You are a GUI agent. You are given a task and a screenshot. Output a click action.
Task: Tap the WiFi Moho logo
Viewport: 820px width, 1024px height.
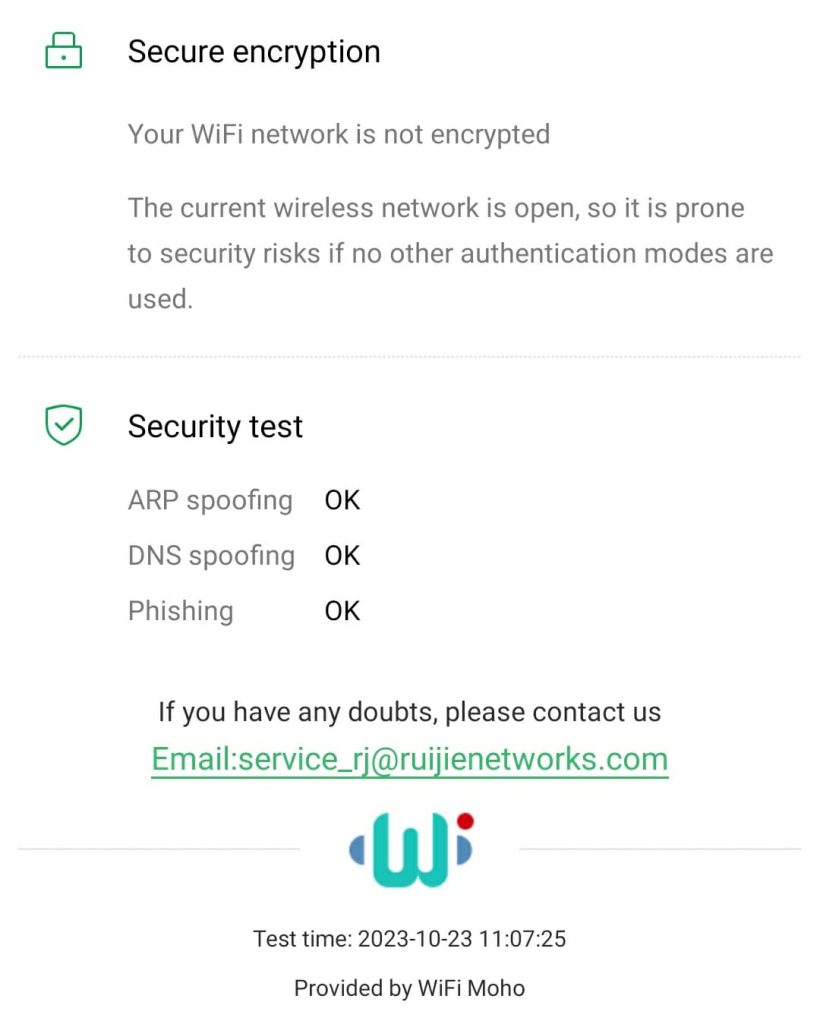point(410,851)
